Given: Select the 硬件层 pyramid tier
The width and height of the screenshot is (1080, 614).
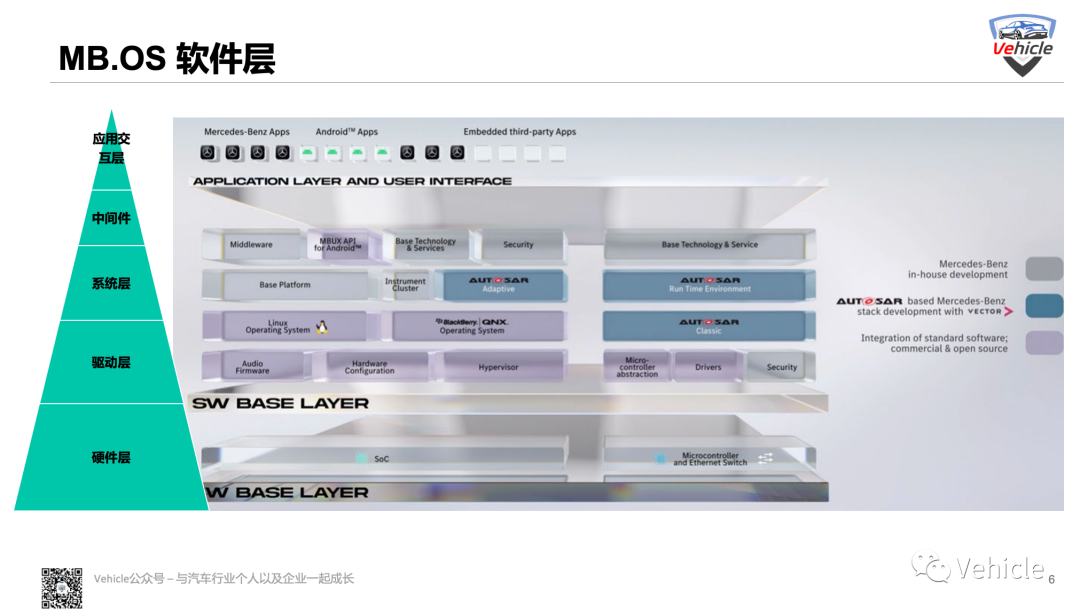Looking at the screenshot, I should [111, 458].
